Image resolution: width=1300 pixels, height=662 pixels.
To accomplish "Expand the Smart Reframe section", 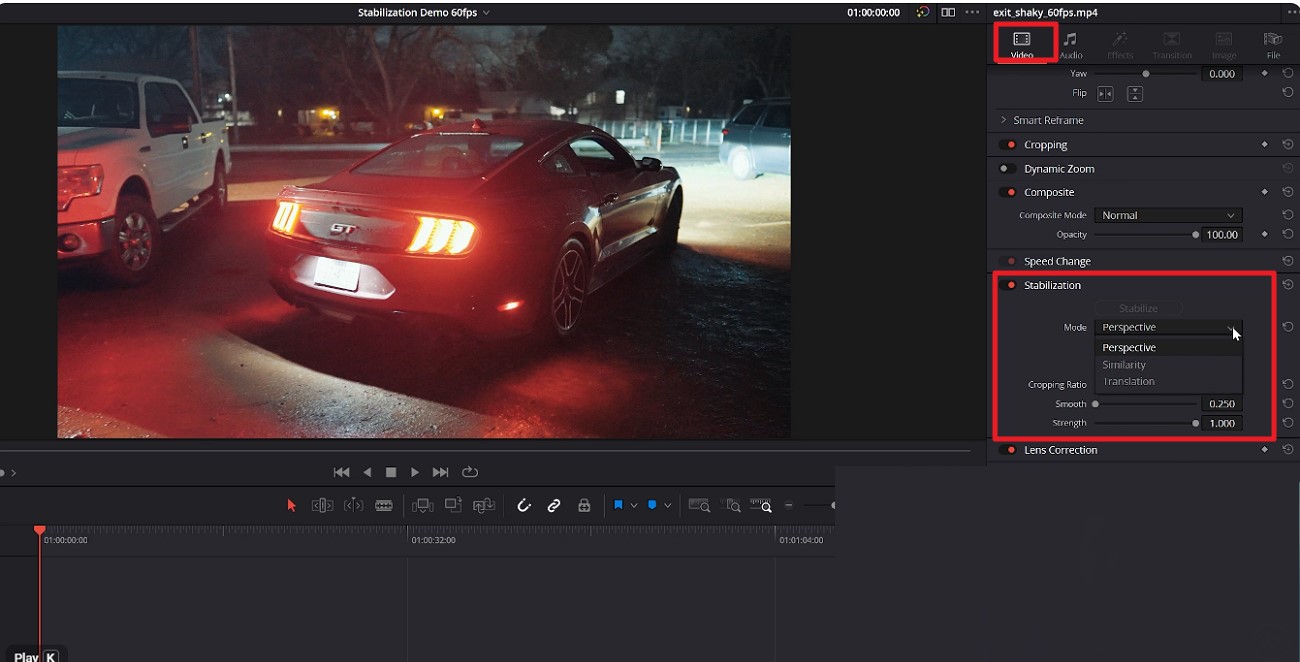I will point(1003,120).
